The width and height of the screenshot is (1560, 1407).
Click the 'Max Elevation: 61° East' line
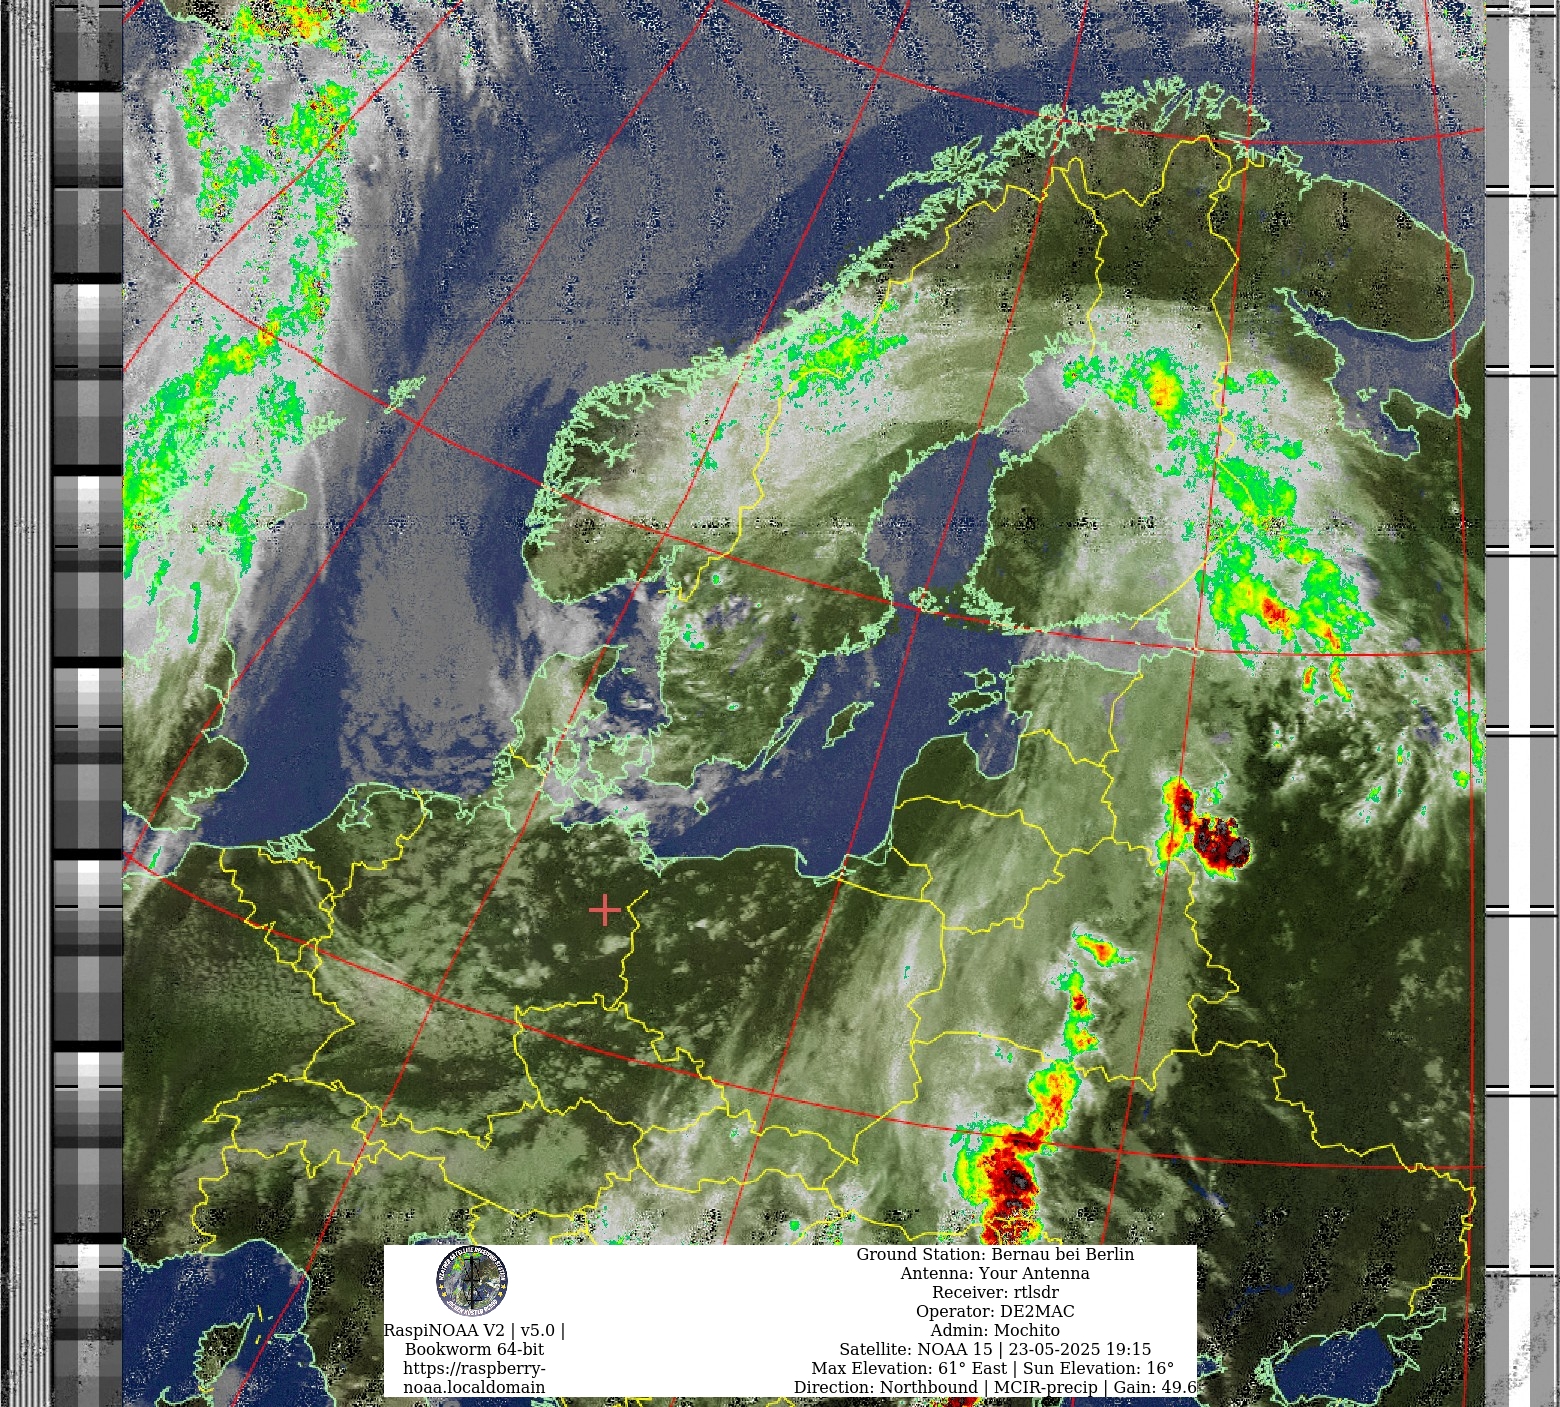point(993,1368)
